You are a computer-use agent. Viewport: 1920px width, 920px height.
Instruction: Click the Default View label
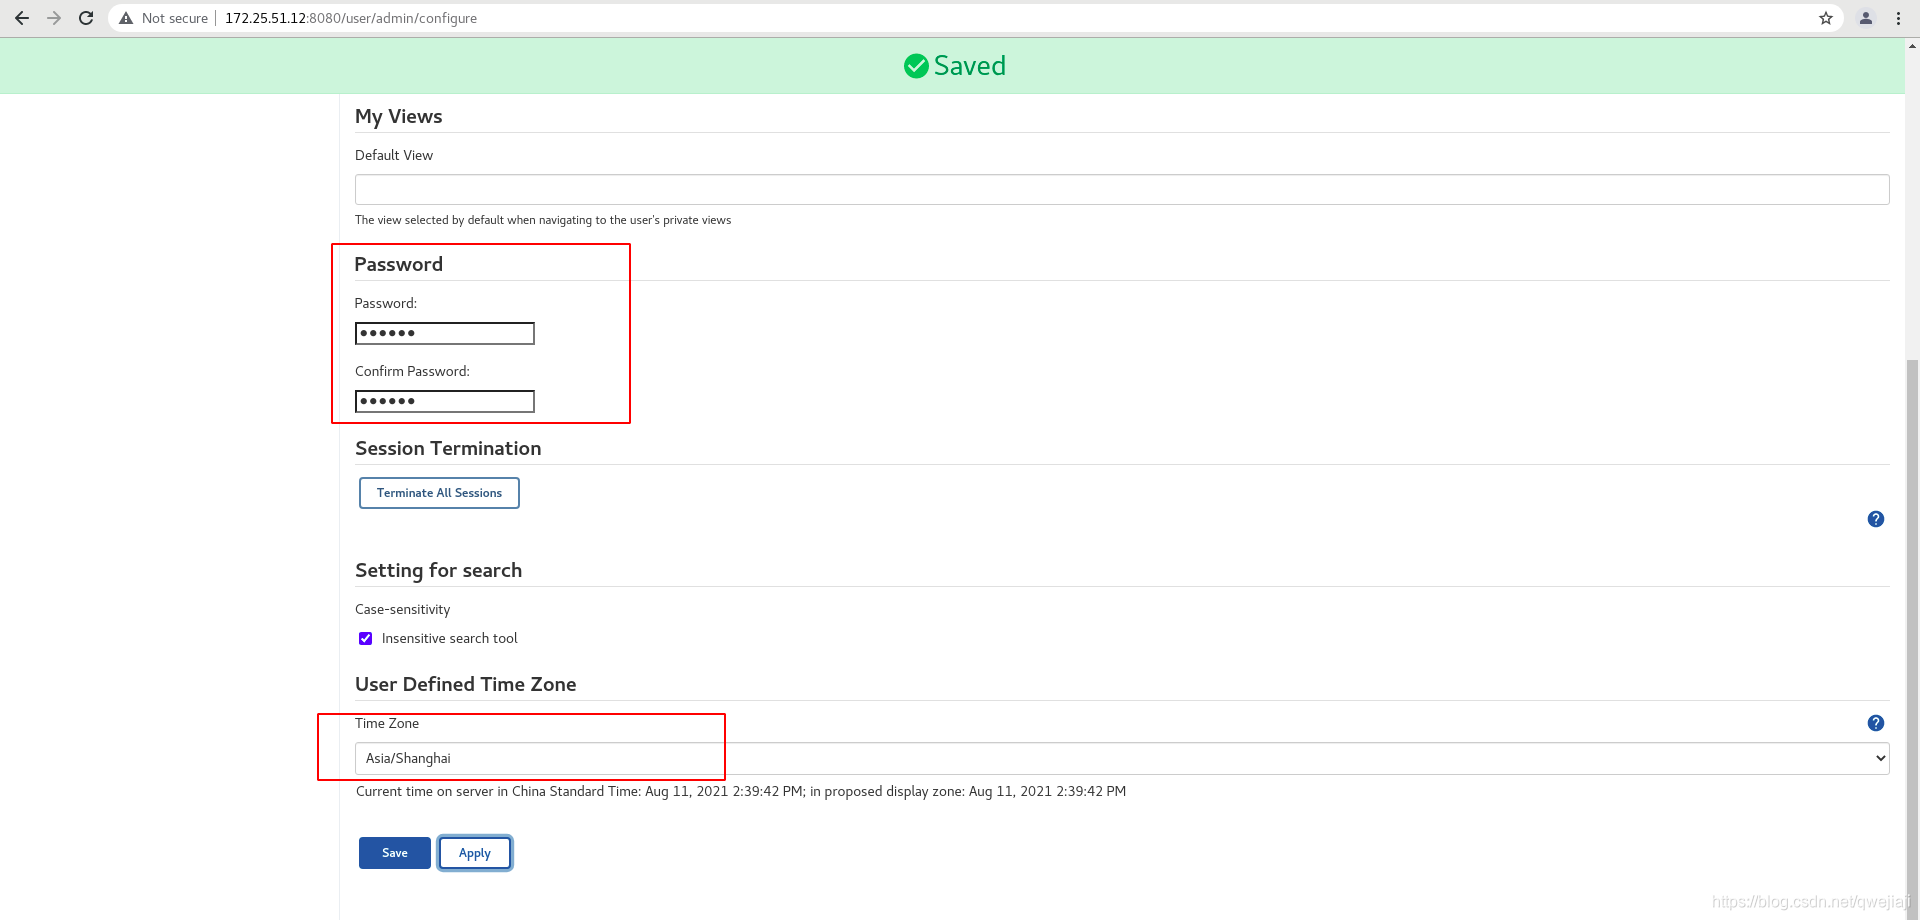tap(394, 155)
